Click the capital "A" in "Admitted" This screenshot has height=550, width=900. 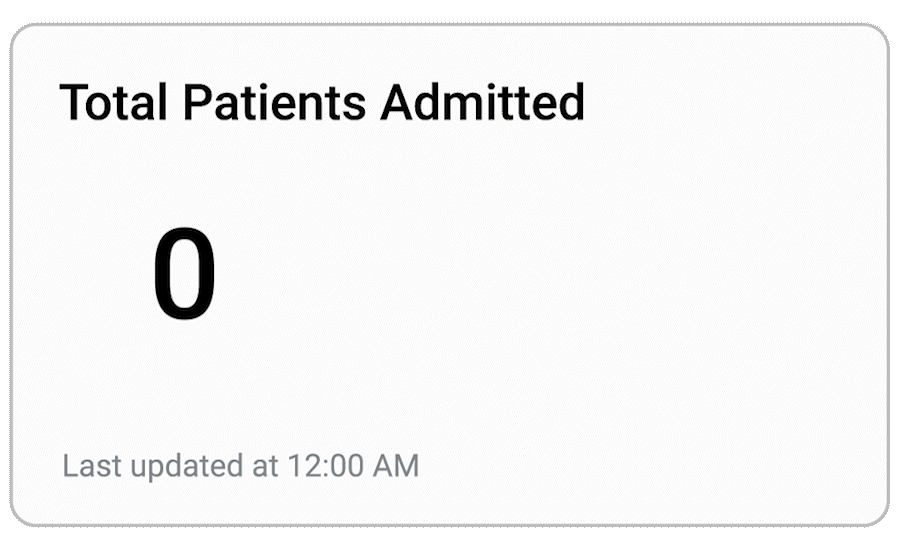click(396, 102)
